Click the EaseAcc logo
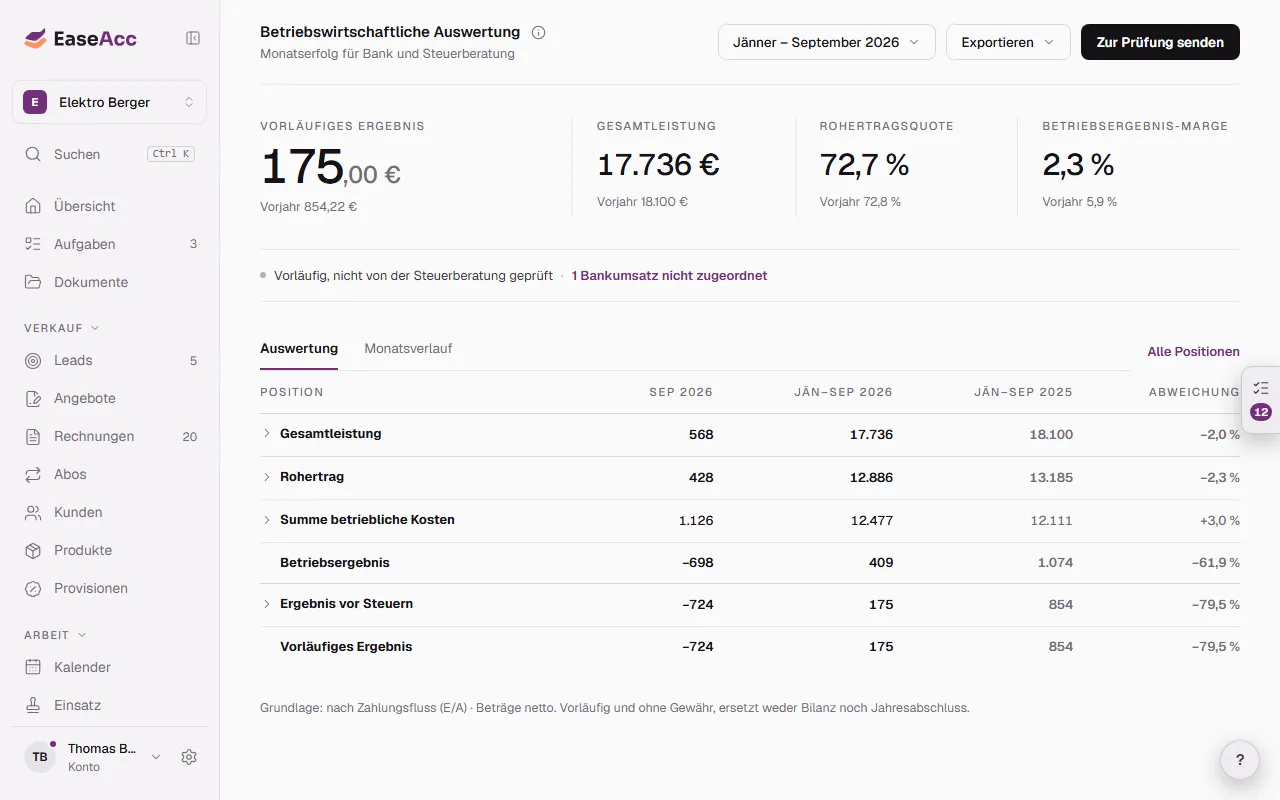1280x800 pixels. [81, 39]
